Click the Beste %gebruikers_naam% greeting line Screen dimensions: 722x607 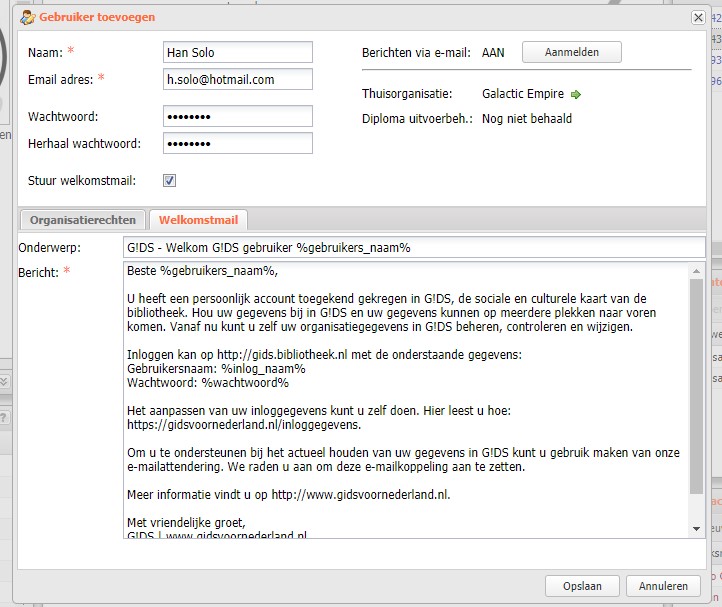[203, 271]
